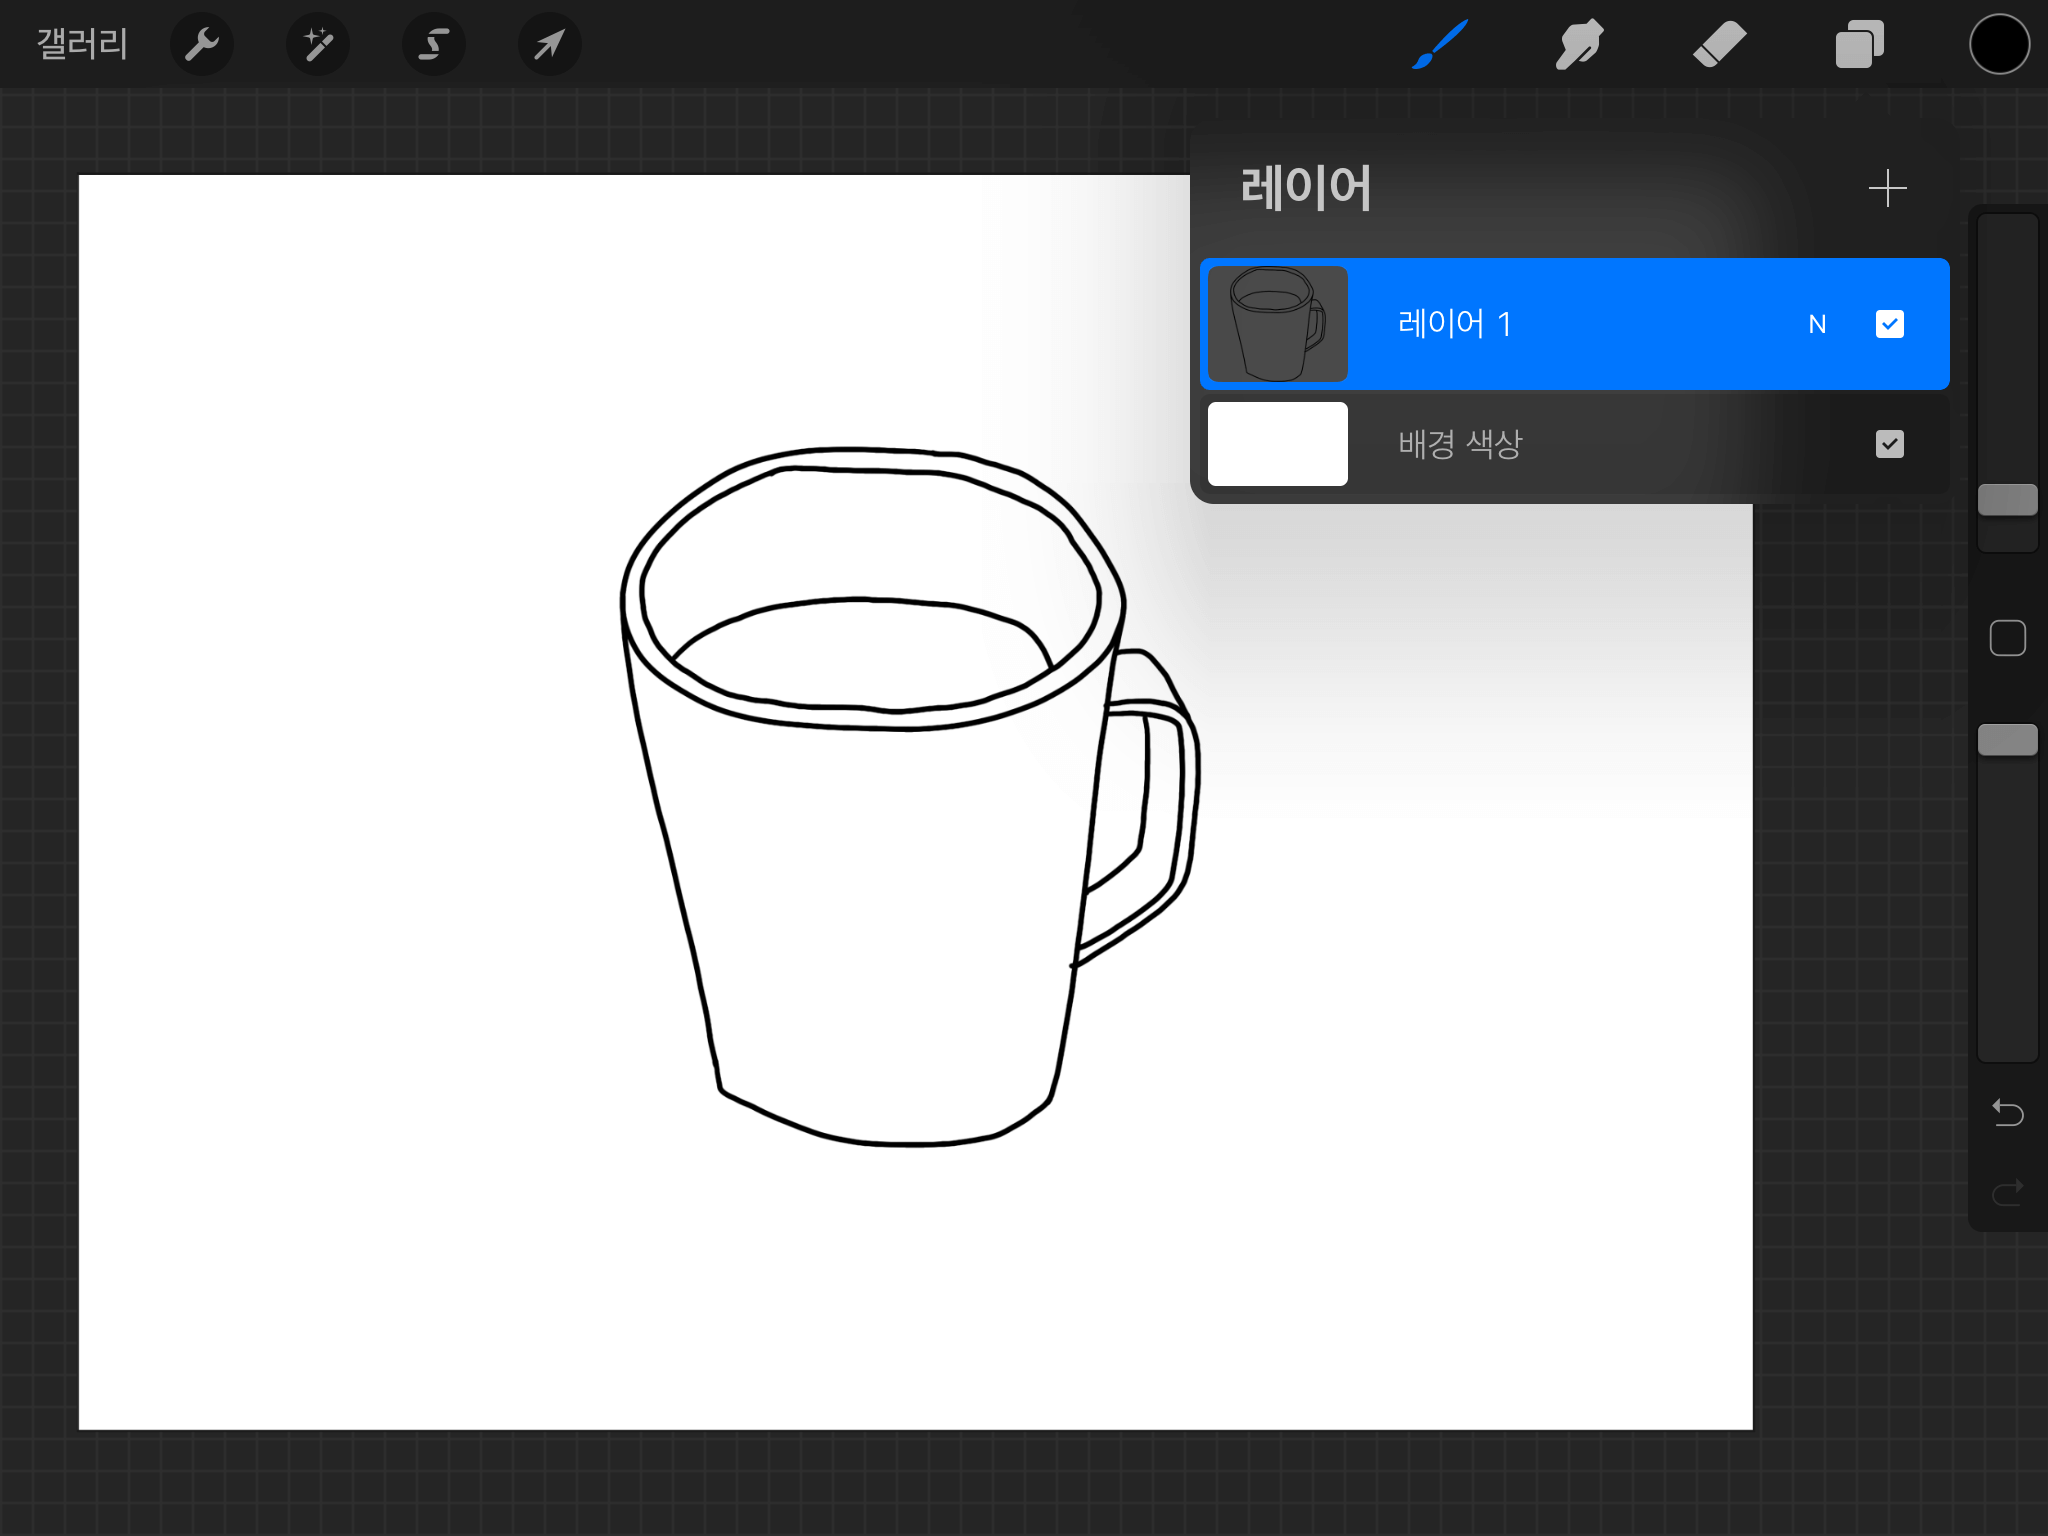Screen dimensions: 2048x1536
Task: Click the brush size slider handle
Action: (x=2007, y=500)
